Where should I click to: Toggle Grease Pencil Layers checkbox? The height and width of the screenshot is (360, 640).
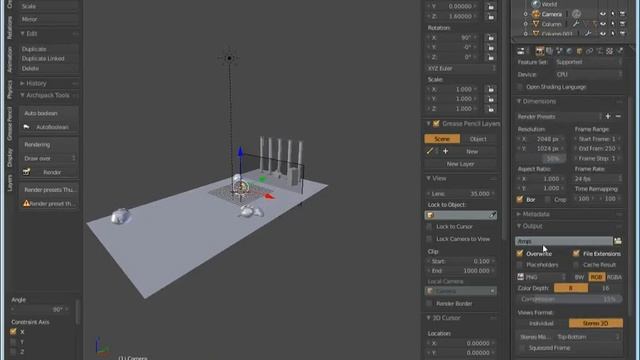436,123
